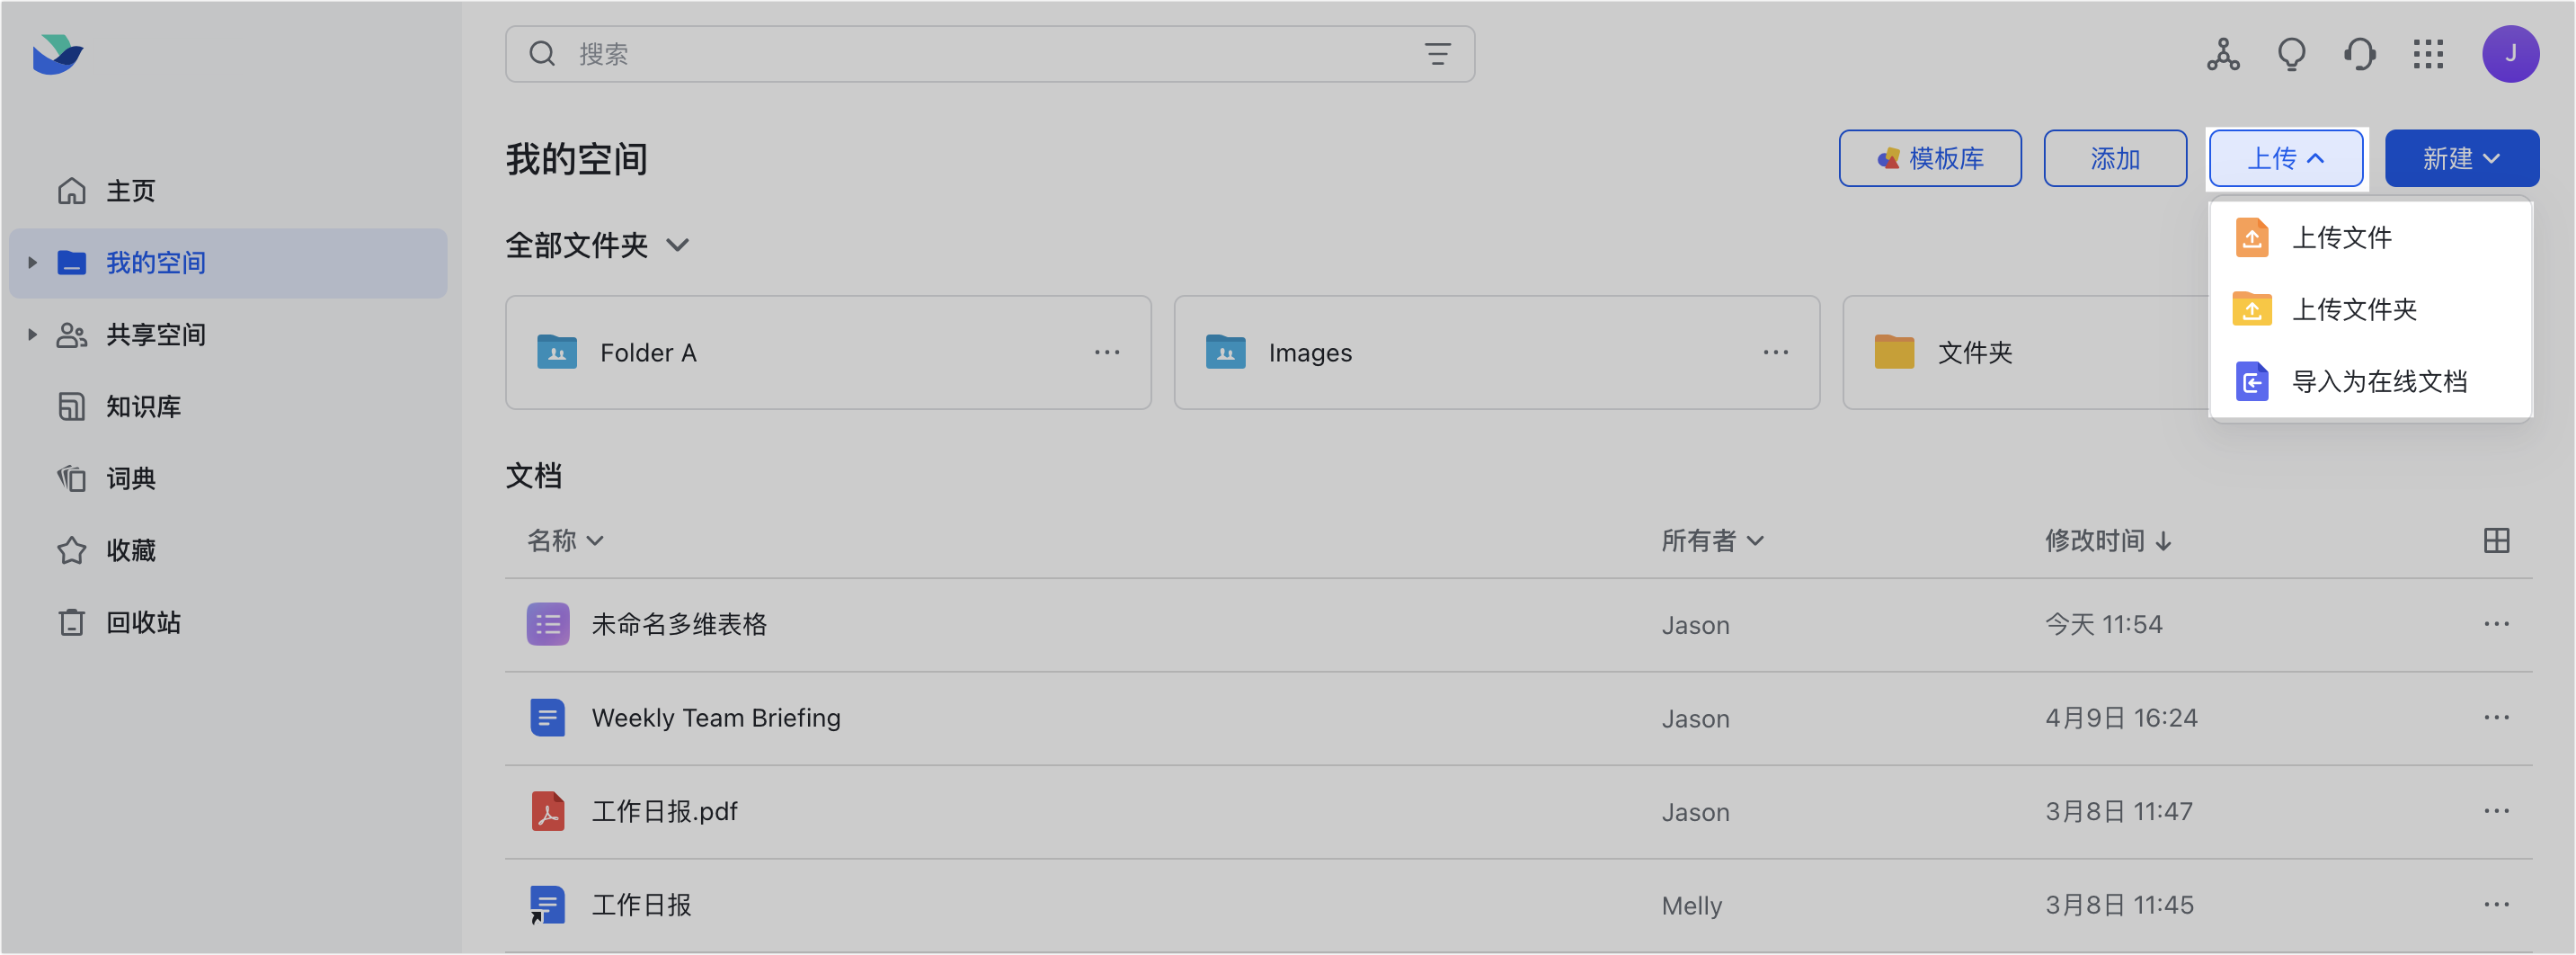Choose 导入为在线文档 from upload menu

click(x=2378, y=382)
